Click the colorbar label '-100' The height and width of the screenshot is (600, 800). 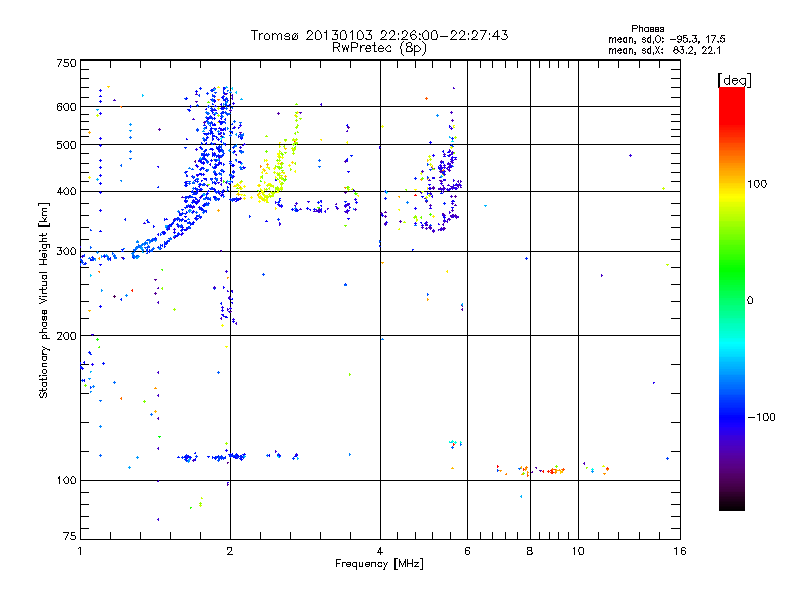761,417
